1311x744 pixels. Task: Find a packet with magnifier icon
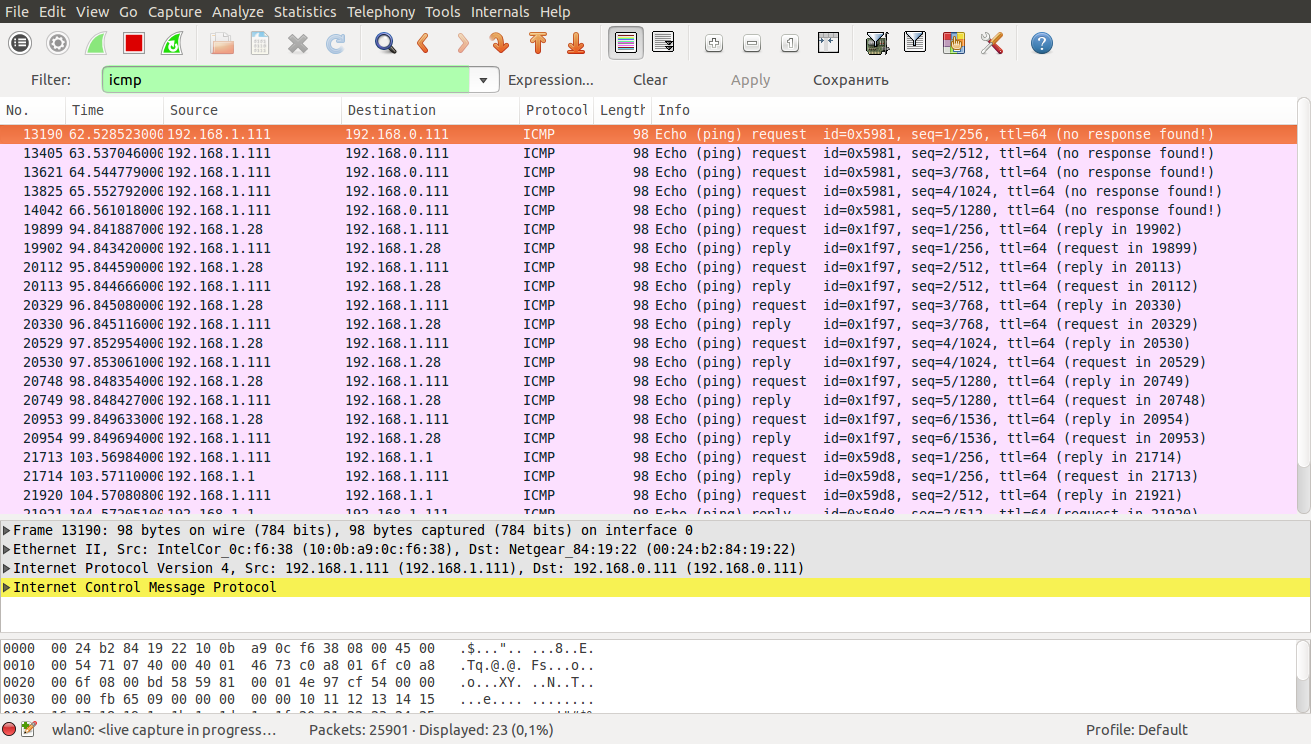[385, 43]
